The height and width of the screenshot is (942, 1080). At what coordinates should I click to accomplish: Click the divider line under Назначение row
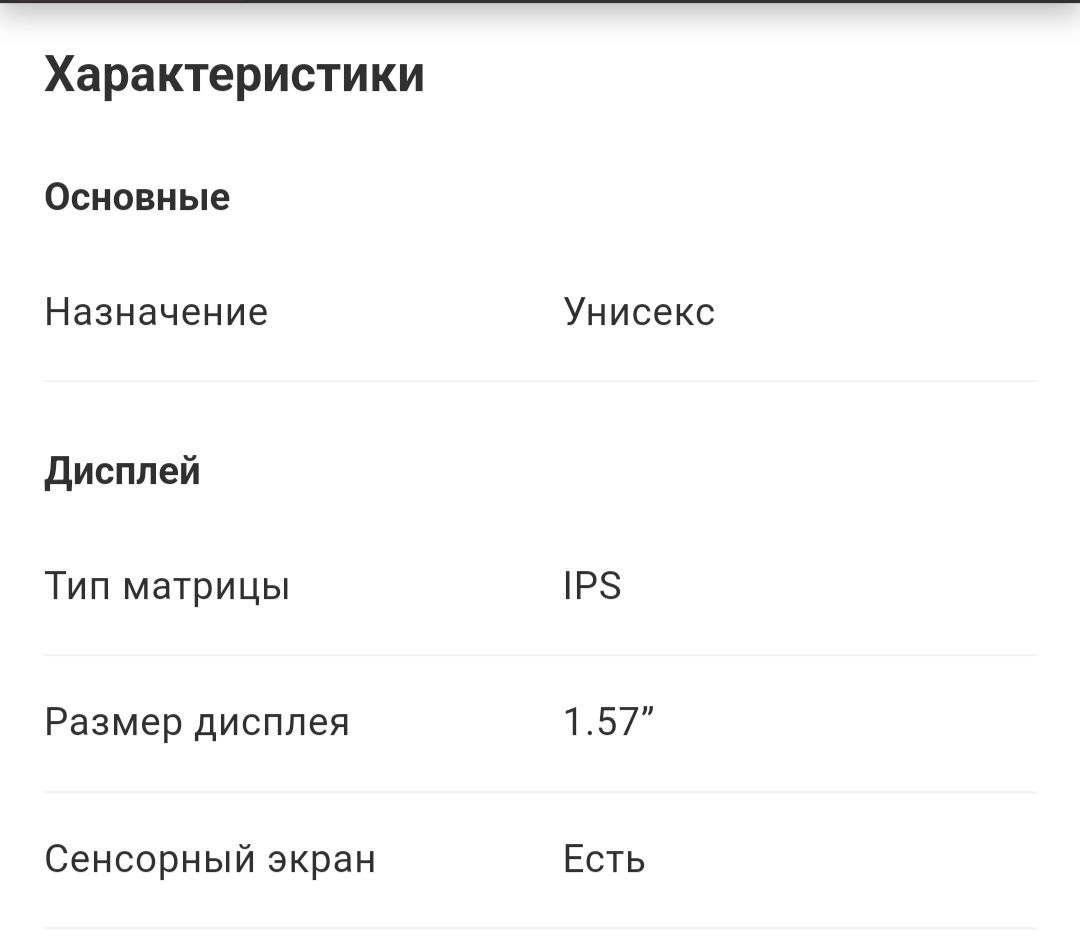pos(541,381)
